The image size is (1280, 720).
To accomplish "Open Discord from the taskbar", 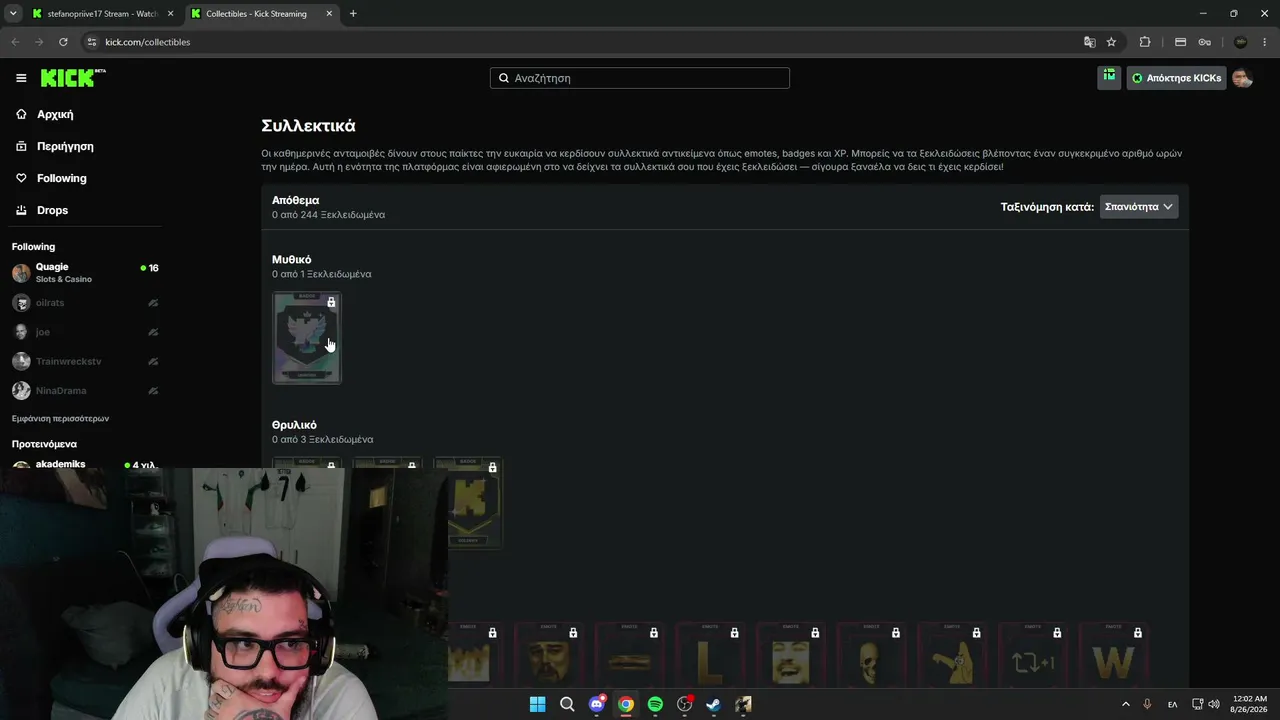I will point(597,704).
